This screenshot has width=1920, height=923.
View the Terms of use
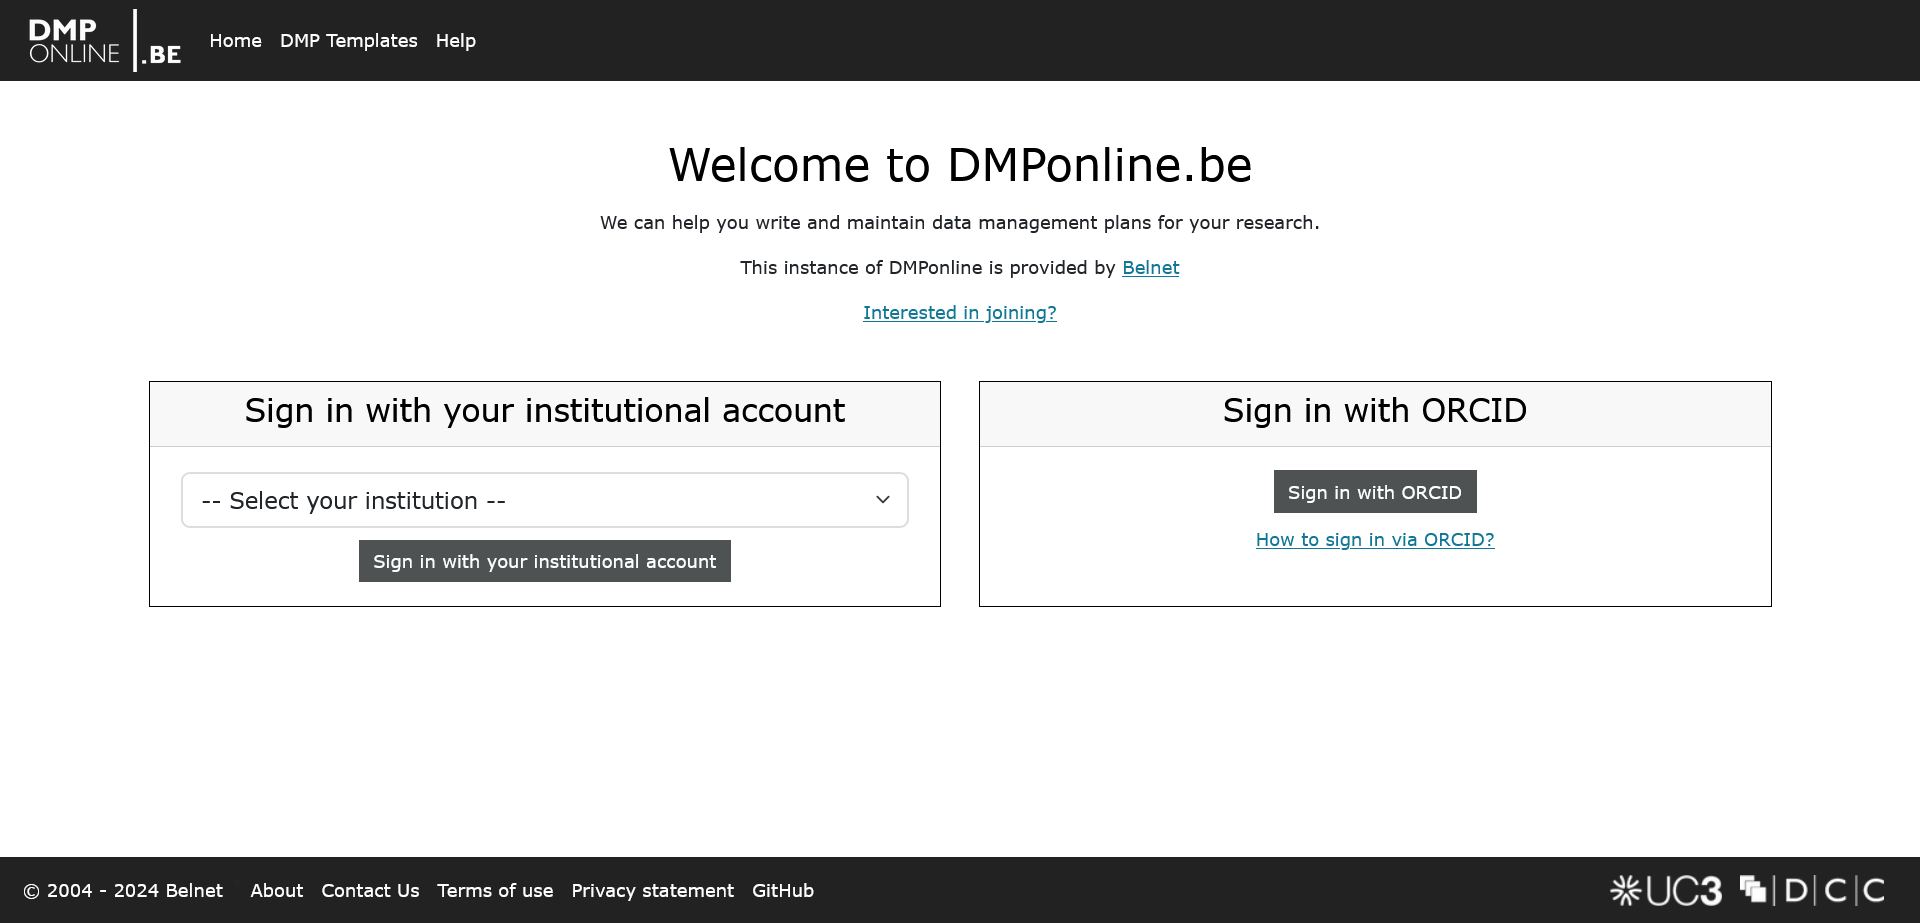point(495,890)
